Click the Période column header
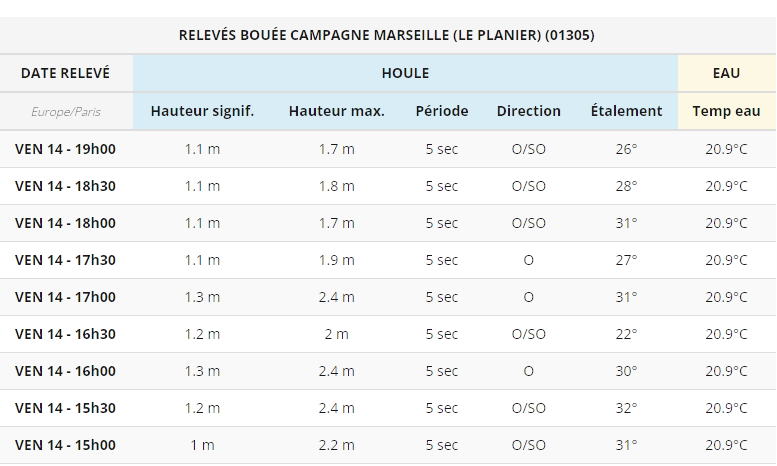 [442, 111]
